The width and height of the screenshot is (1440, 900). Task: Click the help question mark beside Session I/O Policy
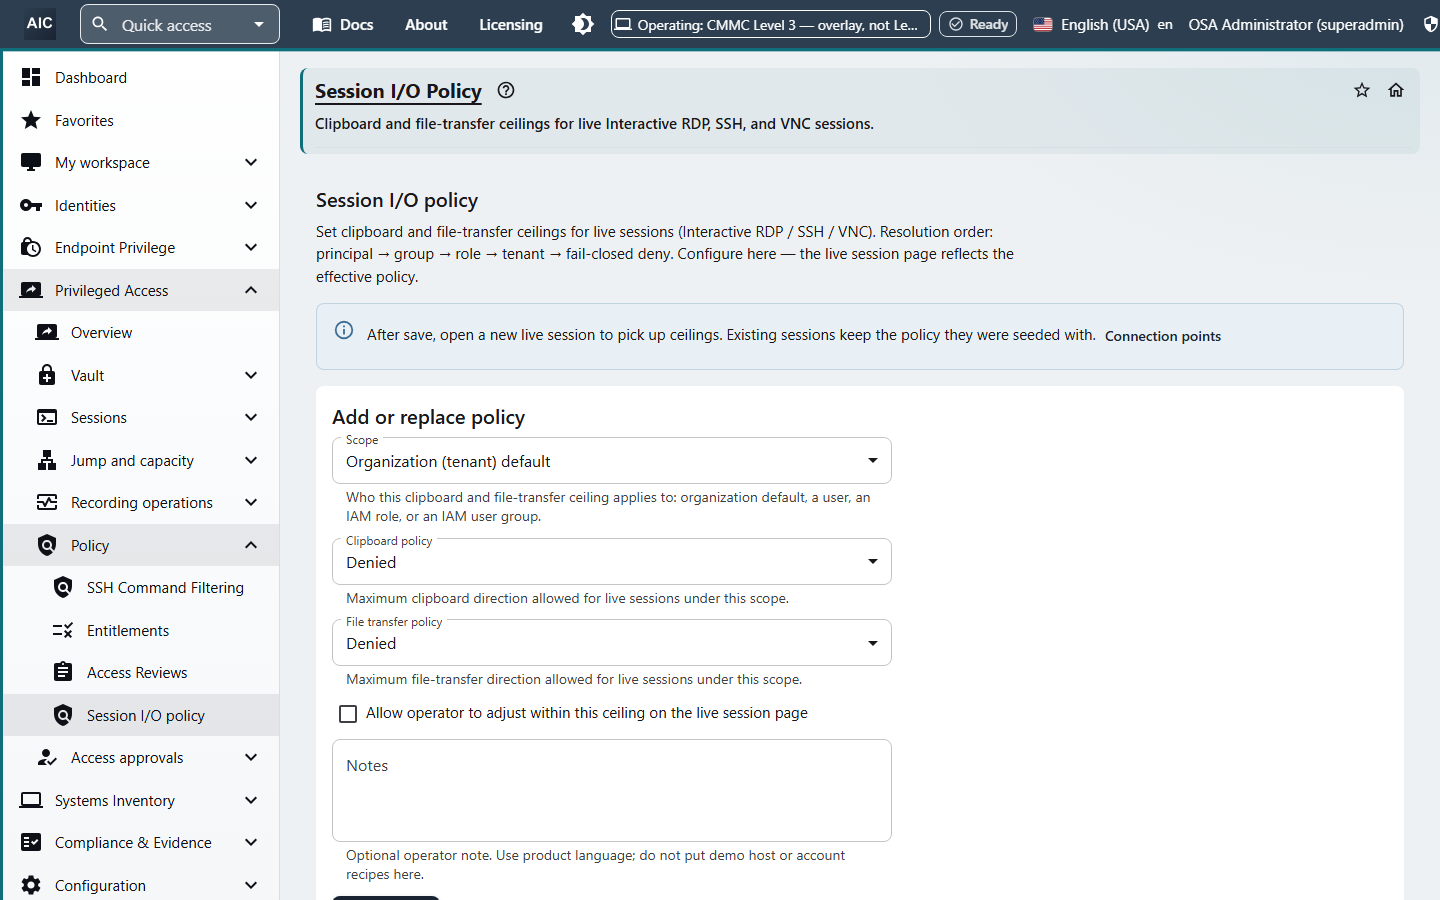(x=506, y=90)
